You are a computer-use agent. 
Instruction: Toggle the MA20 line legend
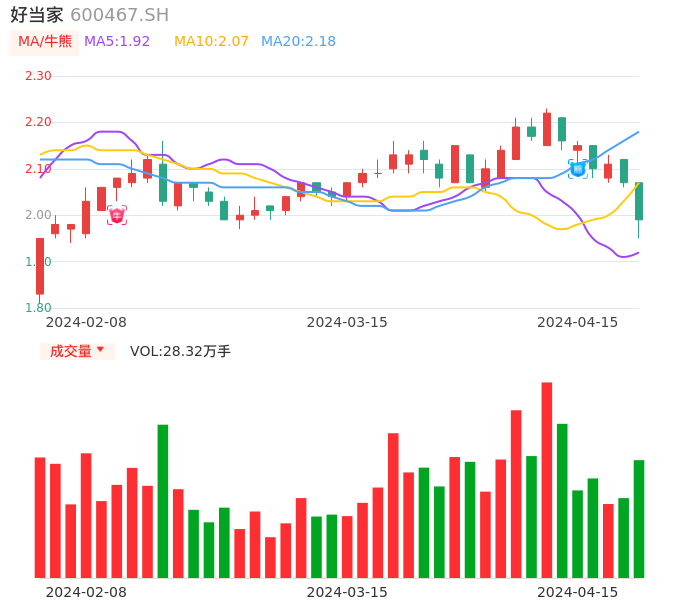[298, 42]
